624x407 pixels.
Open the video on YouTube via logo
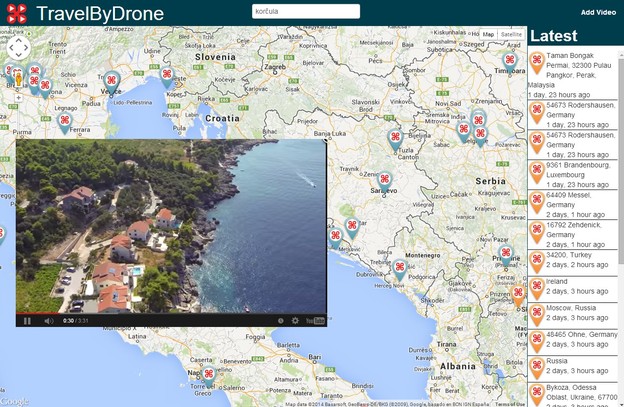pyautogui.click(x=315, y=320)
